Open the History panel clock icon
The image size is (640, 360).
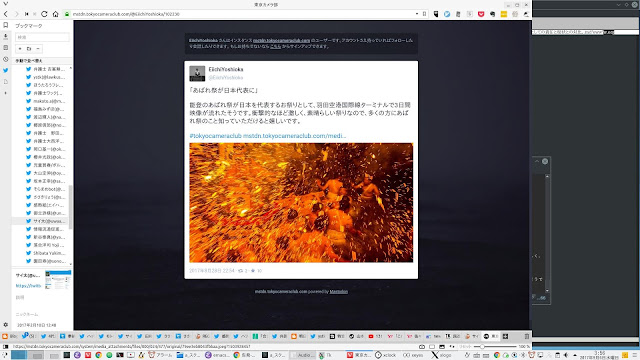(6, 59)
